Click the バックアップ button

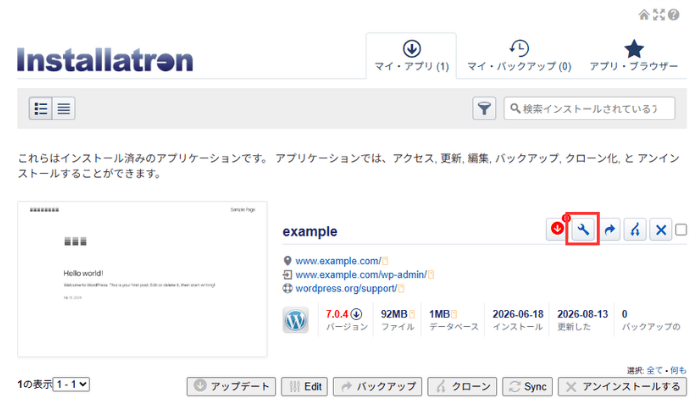coord(377,386)
